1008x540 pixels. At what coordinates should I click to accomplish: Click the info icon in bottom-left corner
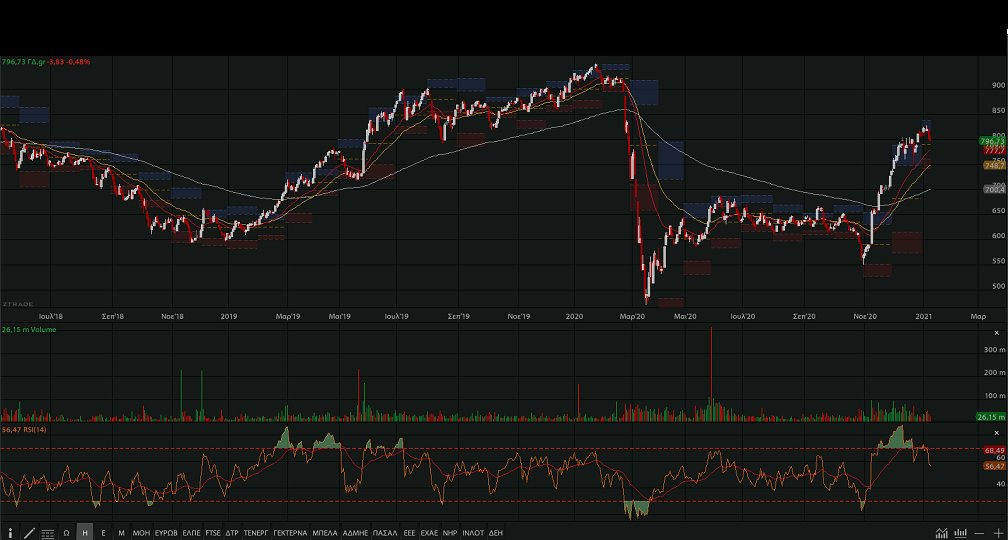[x=11, y=533]
